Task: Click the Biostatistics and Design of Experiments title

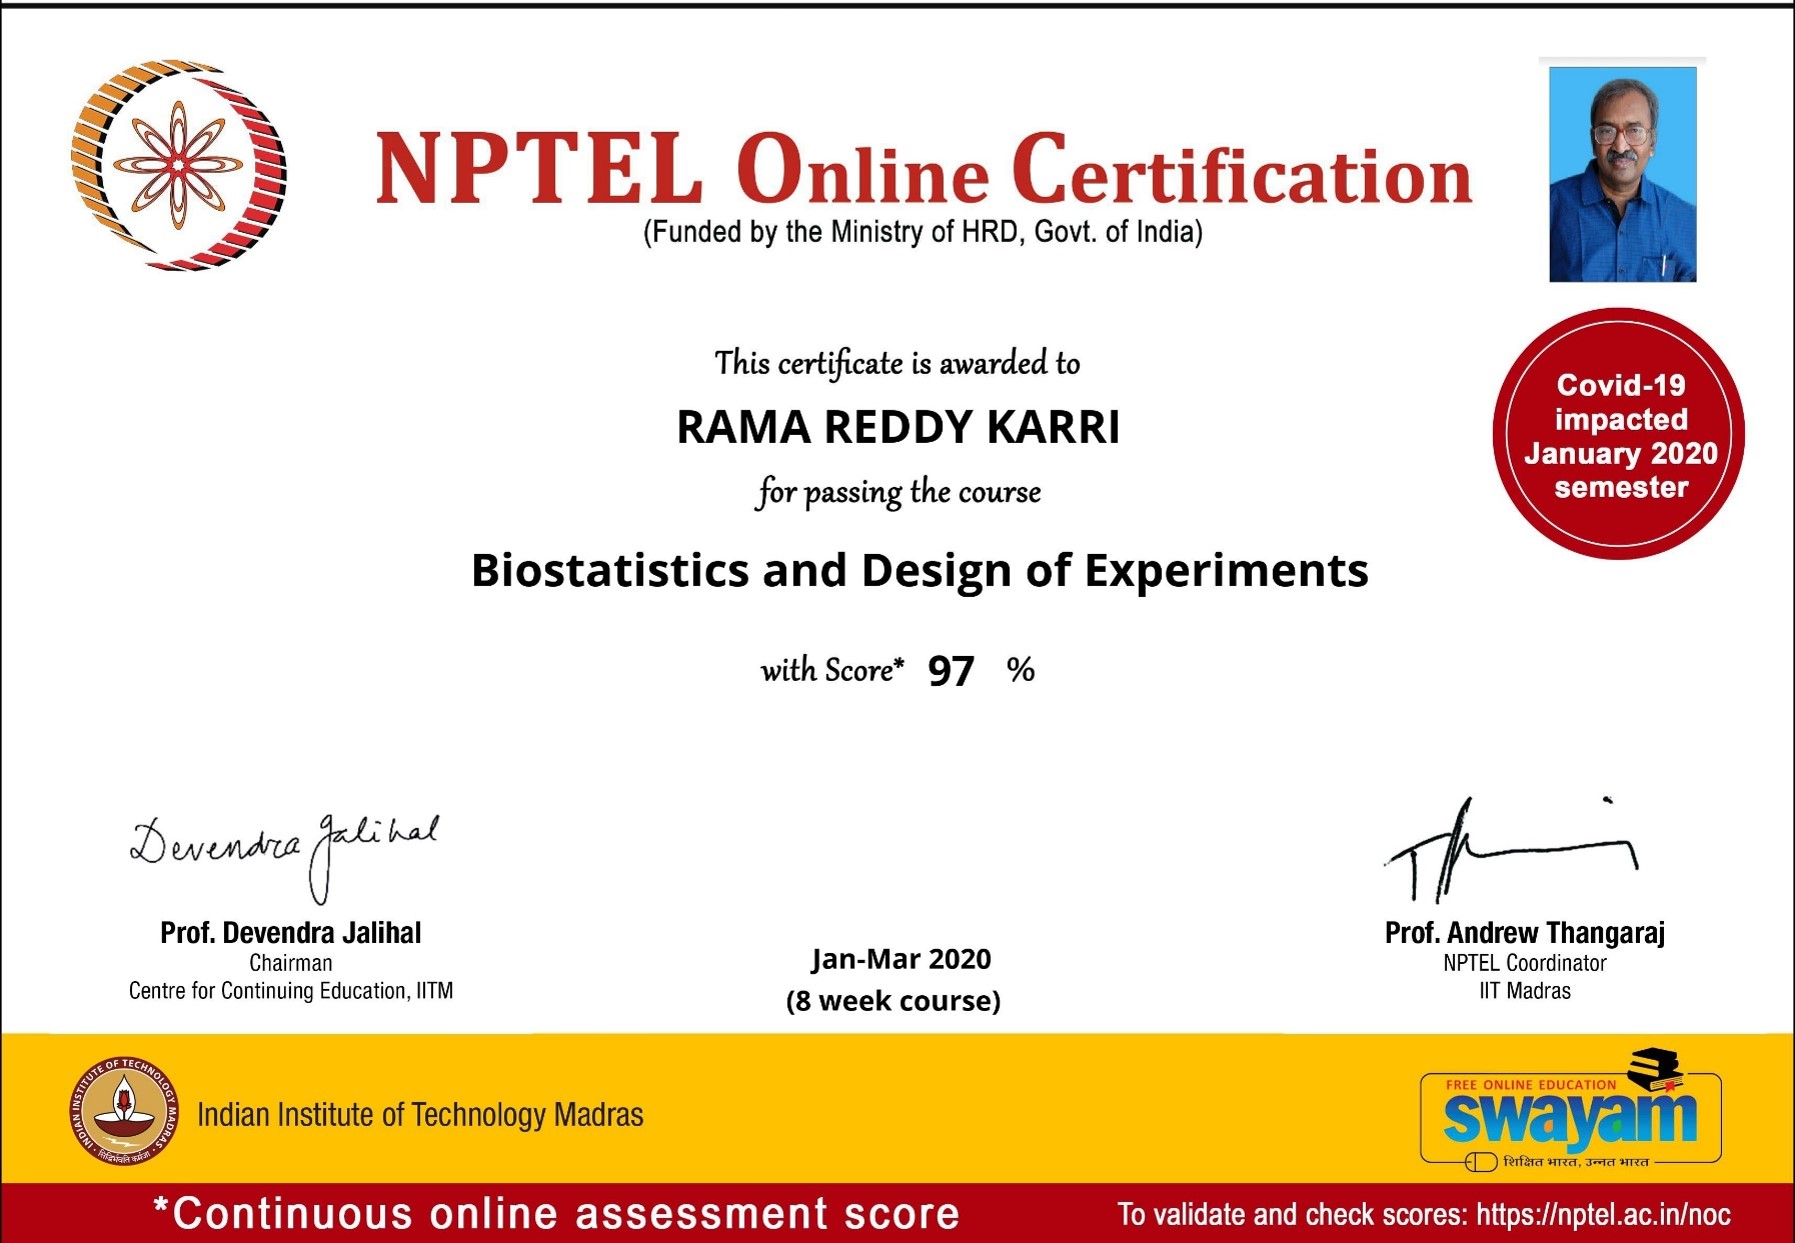Action: (x=919, y=571)
